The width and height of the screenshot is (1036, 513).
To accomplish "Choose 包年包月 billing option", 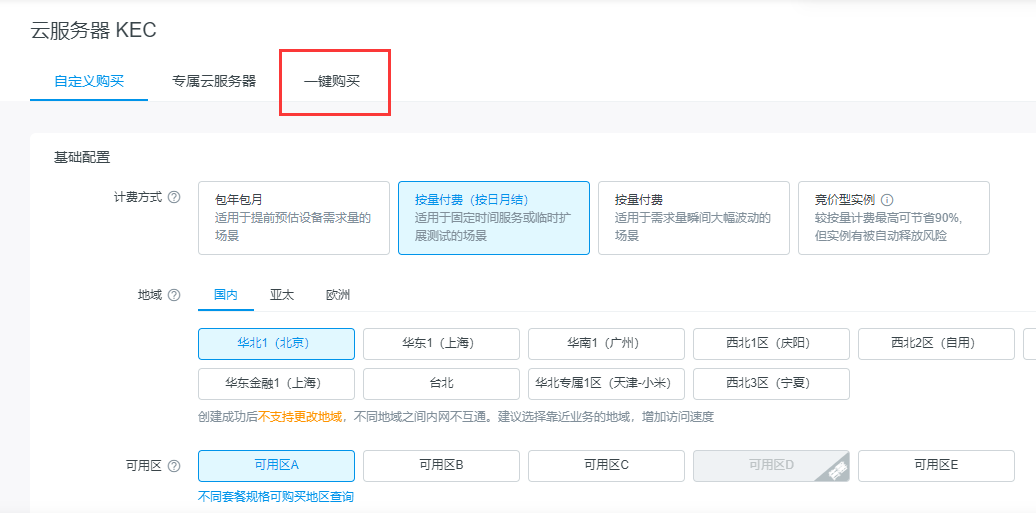I will [x=294, y=218].
